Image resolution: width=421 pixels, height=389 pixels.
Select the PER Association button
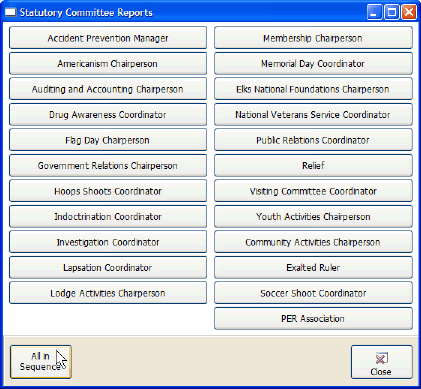pos(313,319)
